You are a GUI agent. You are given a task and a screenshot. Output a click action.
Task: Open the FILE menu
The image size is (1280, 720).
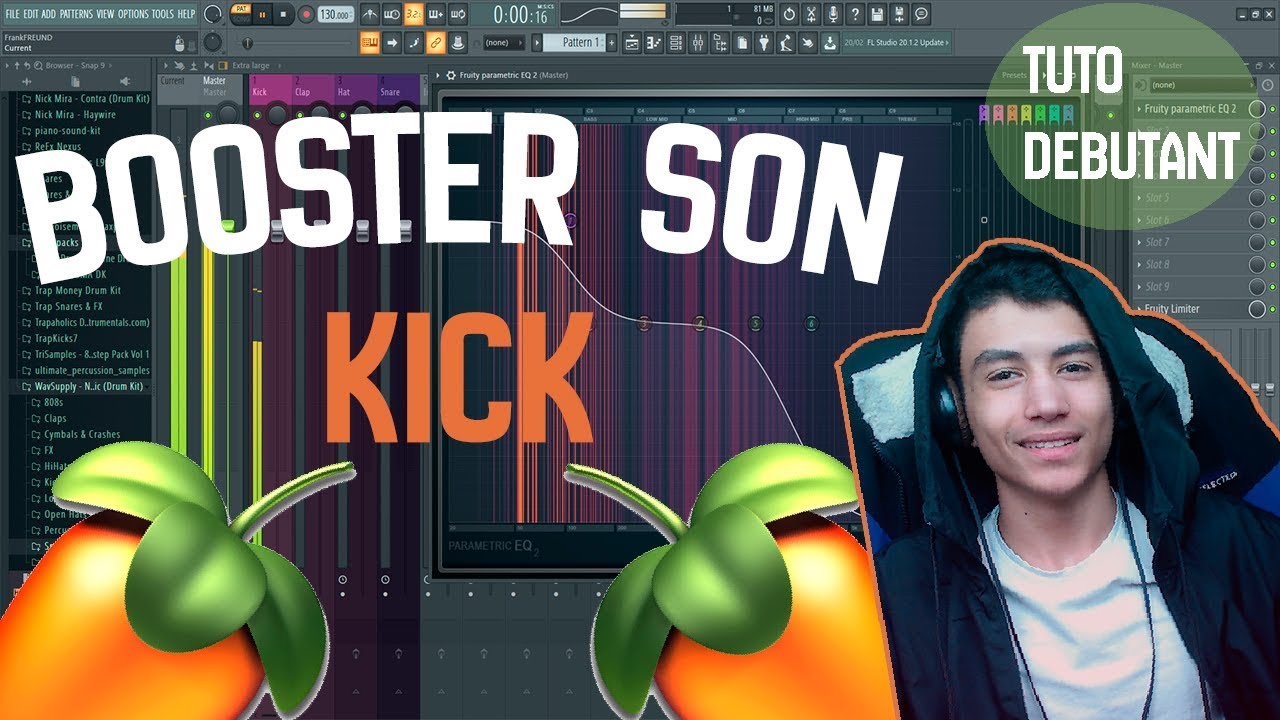click(12, 14)
